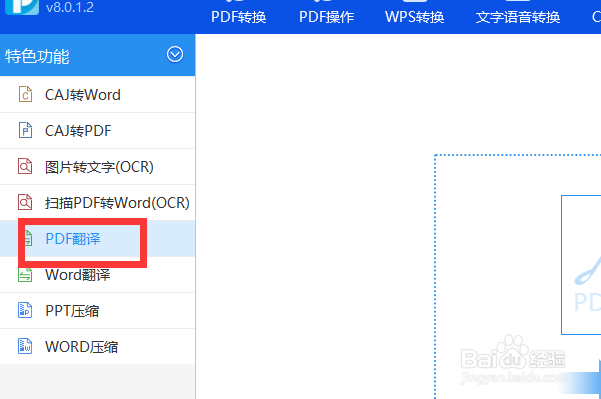Open the PDF转换 tab
The width and height of the screenshot is (601, 399).
(x=238, y=17)
